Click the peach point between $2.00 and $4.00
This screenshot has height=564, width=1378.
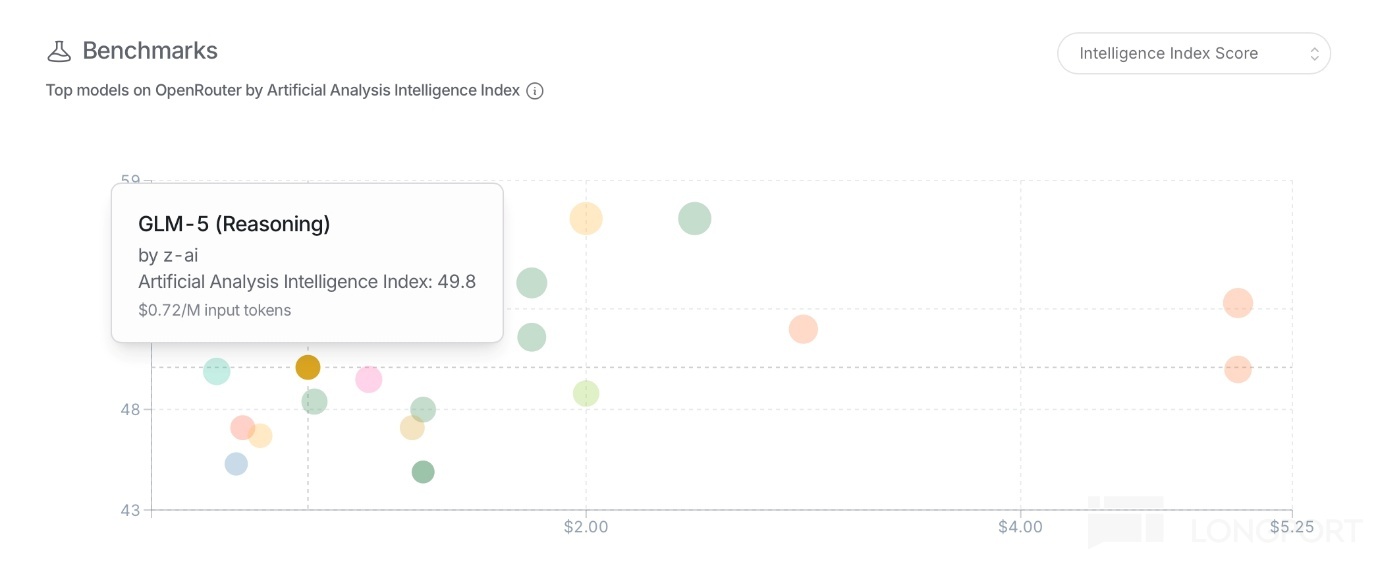[803, 329]
